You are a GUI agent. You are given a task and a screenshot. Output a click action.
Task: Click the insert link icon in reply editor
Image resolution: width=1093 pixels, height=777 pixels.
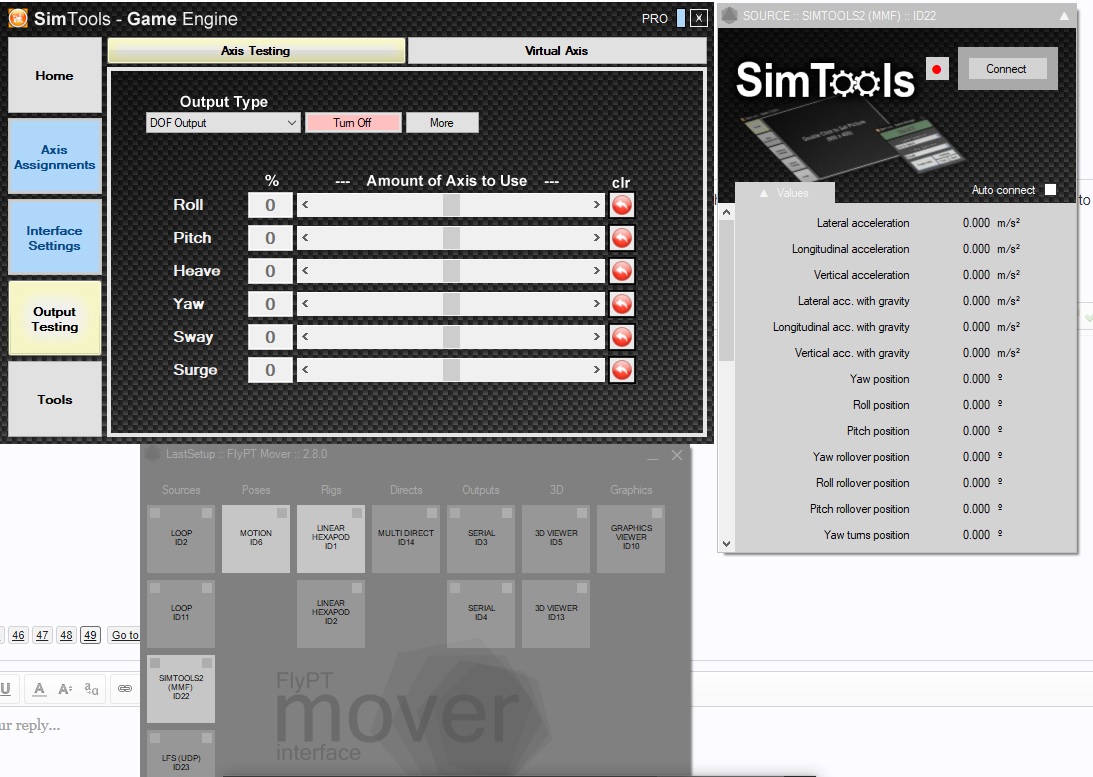pyautogui.click(x=125, y=688)
